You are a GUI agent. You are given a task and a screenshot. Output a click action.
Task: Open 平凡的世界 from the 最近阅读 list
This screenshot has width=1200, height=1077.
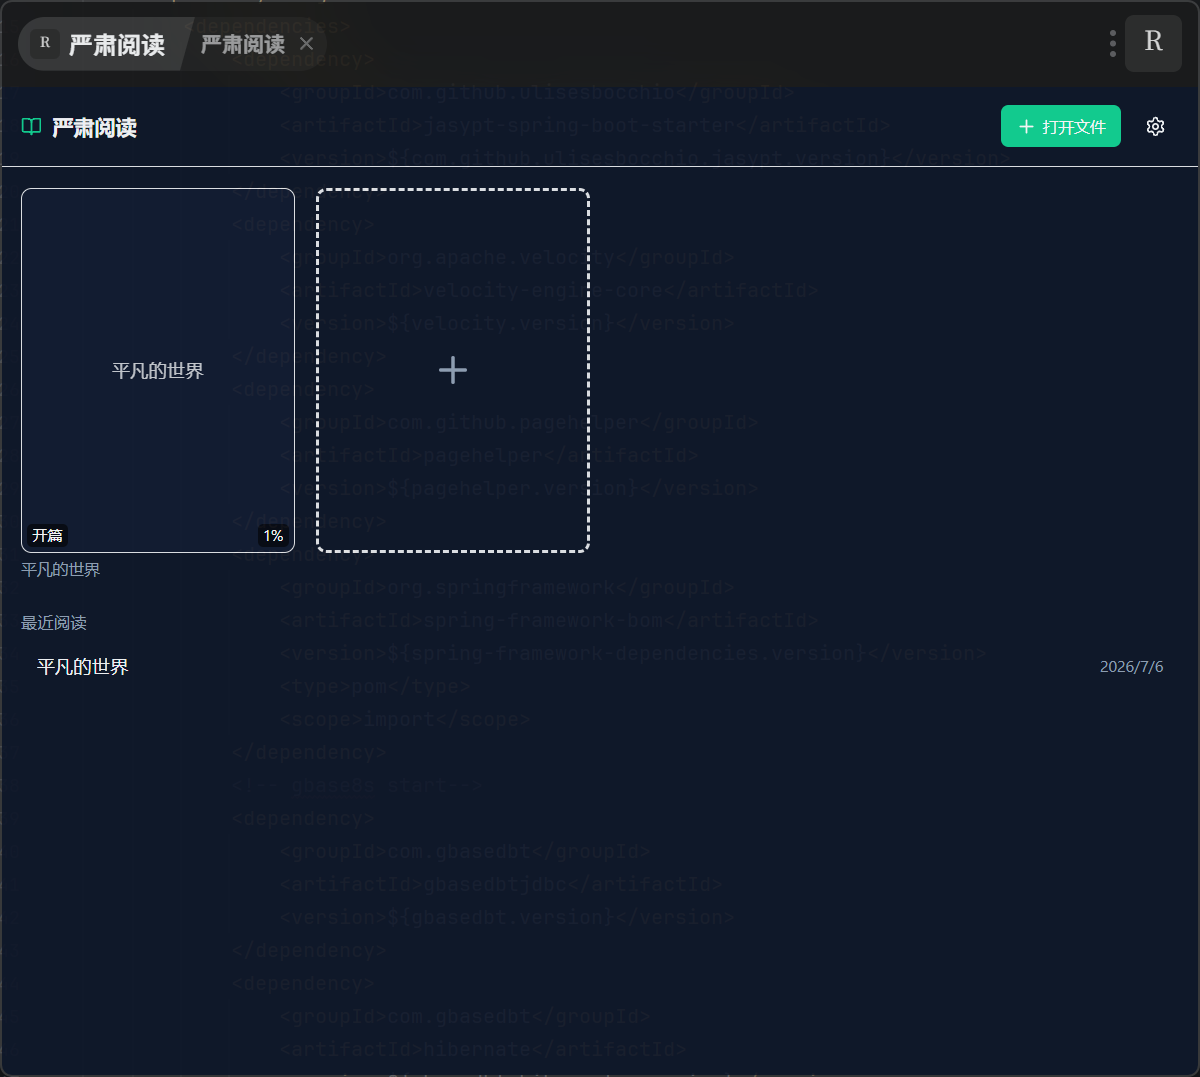pos(600,667)
